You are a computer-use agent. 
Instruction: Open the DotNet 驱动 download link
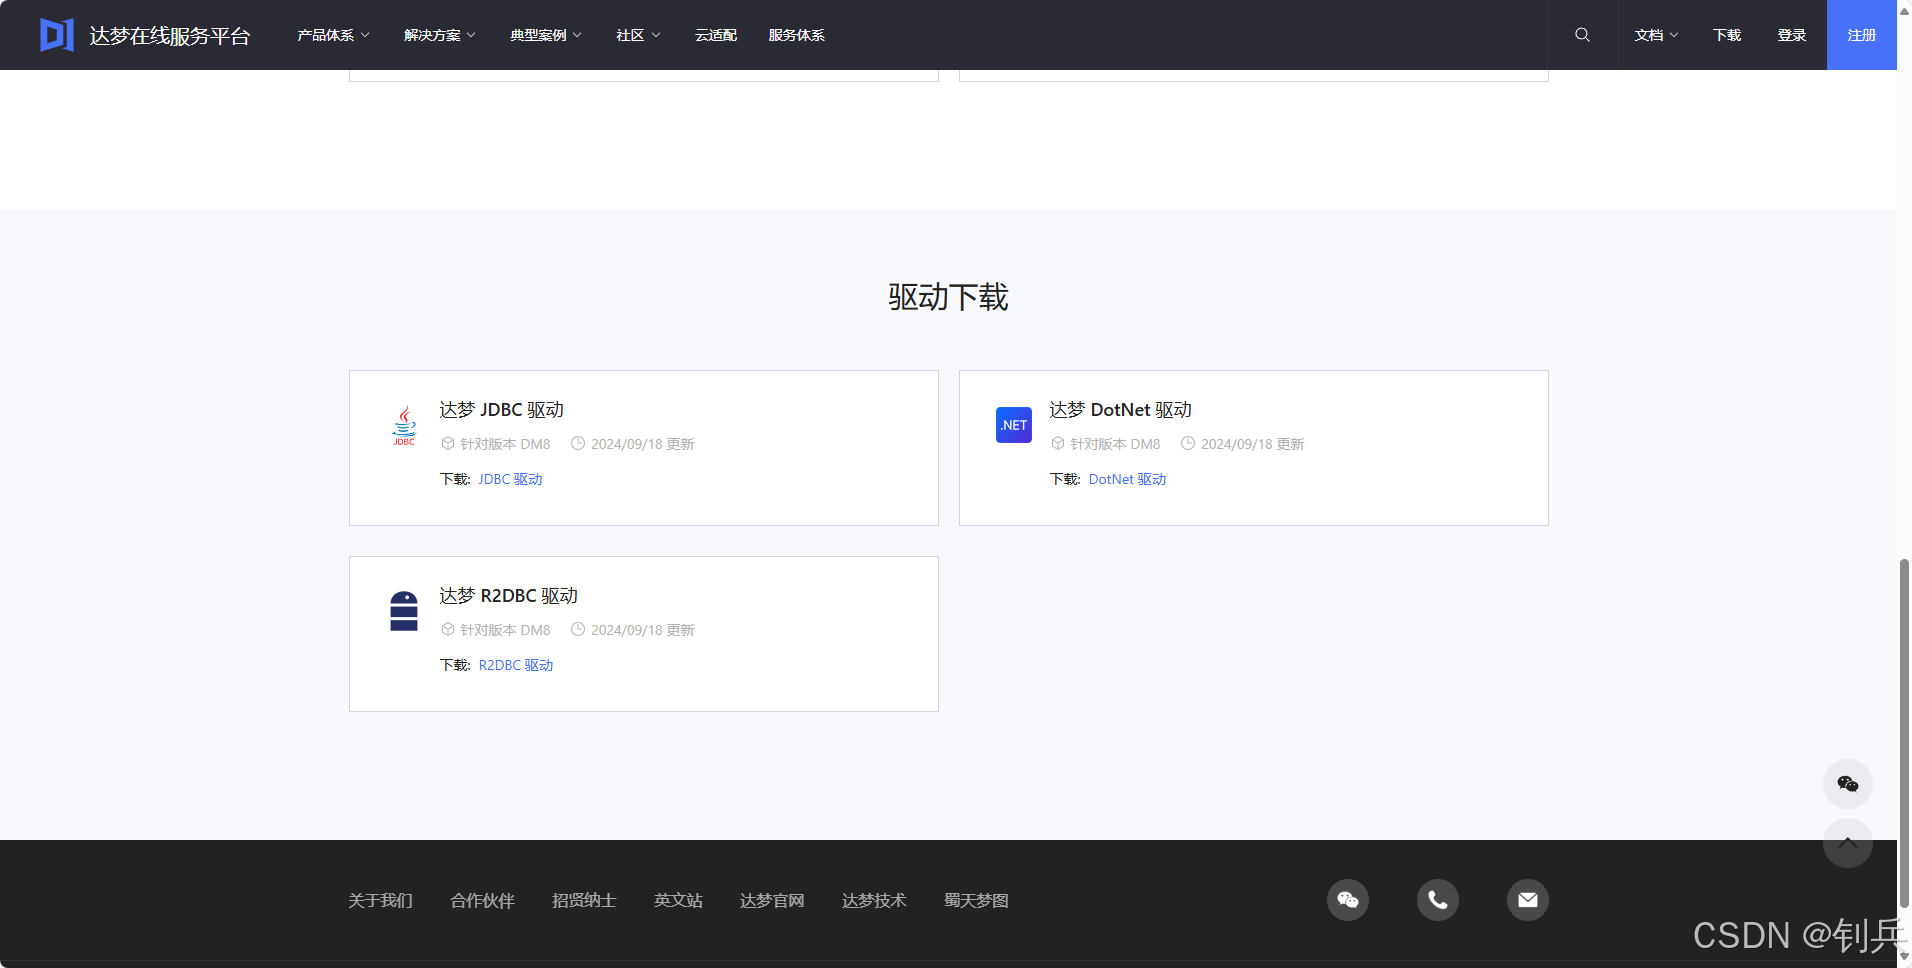[x=1127, y=478]
